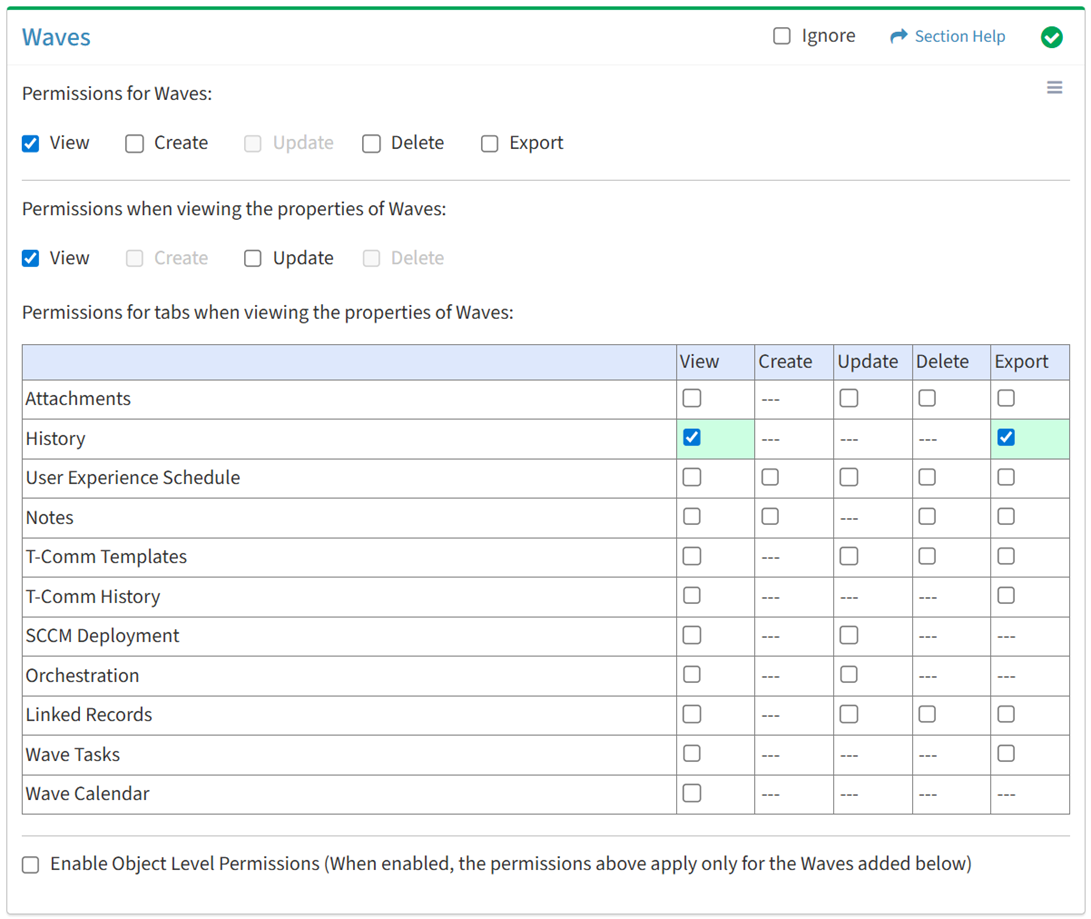Image resolution: width=1091 pixels, height=919 pixels.
Task: Uncheck View for the History tab
Action: pos(692,438)
